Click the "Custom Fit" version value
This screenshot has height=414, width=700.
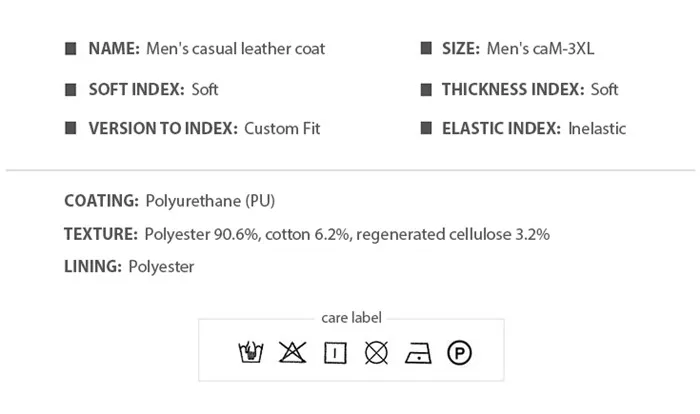click(x=282, y=129)
